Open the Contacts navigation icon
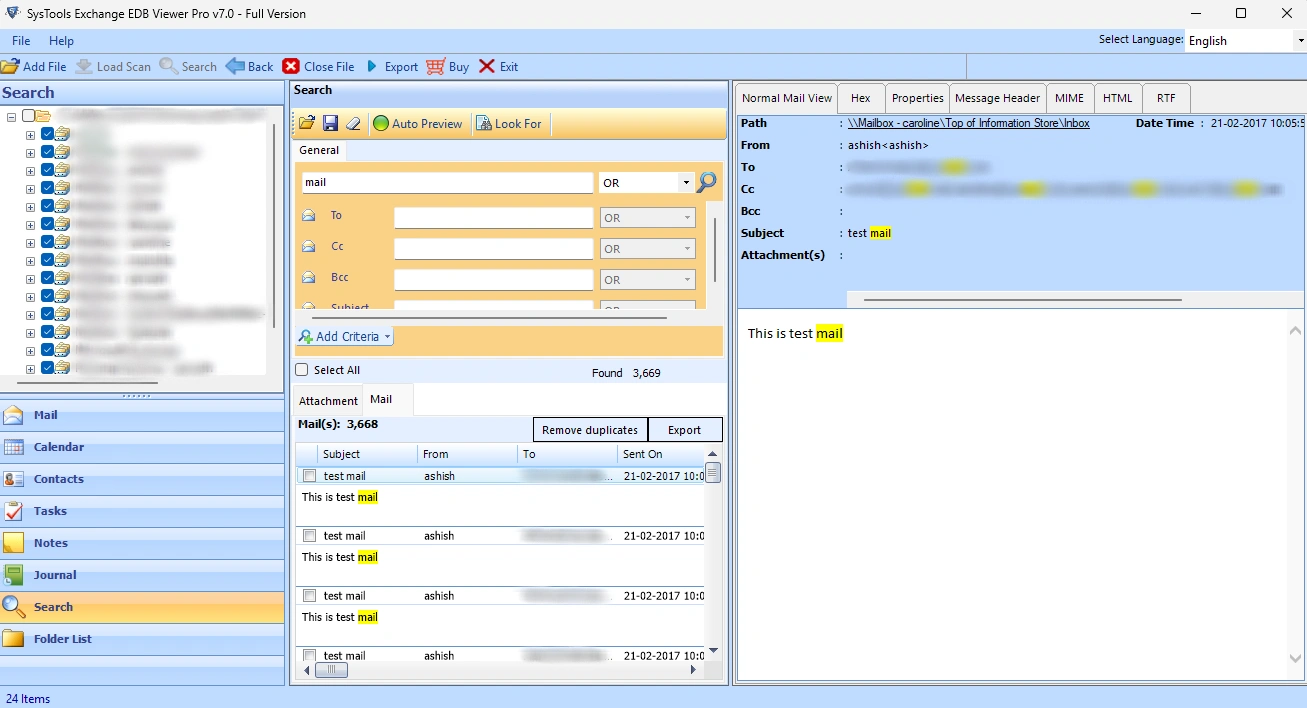1307x708 pixels. 14,479
